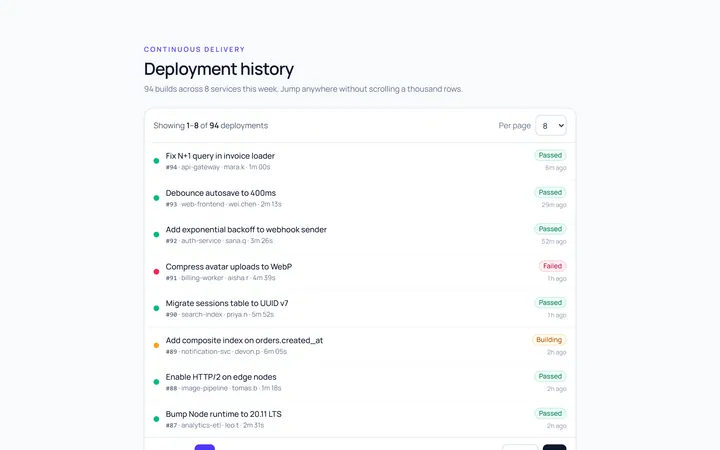Click '2h ago' on Bump Node runtime row
Image resolution: width=720 pixels, height=450 pixels.
[x=557, y=426]
